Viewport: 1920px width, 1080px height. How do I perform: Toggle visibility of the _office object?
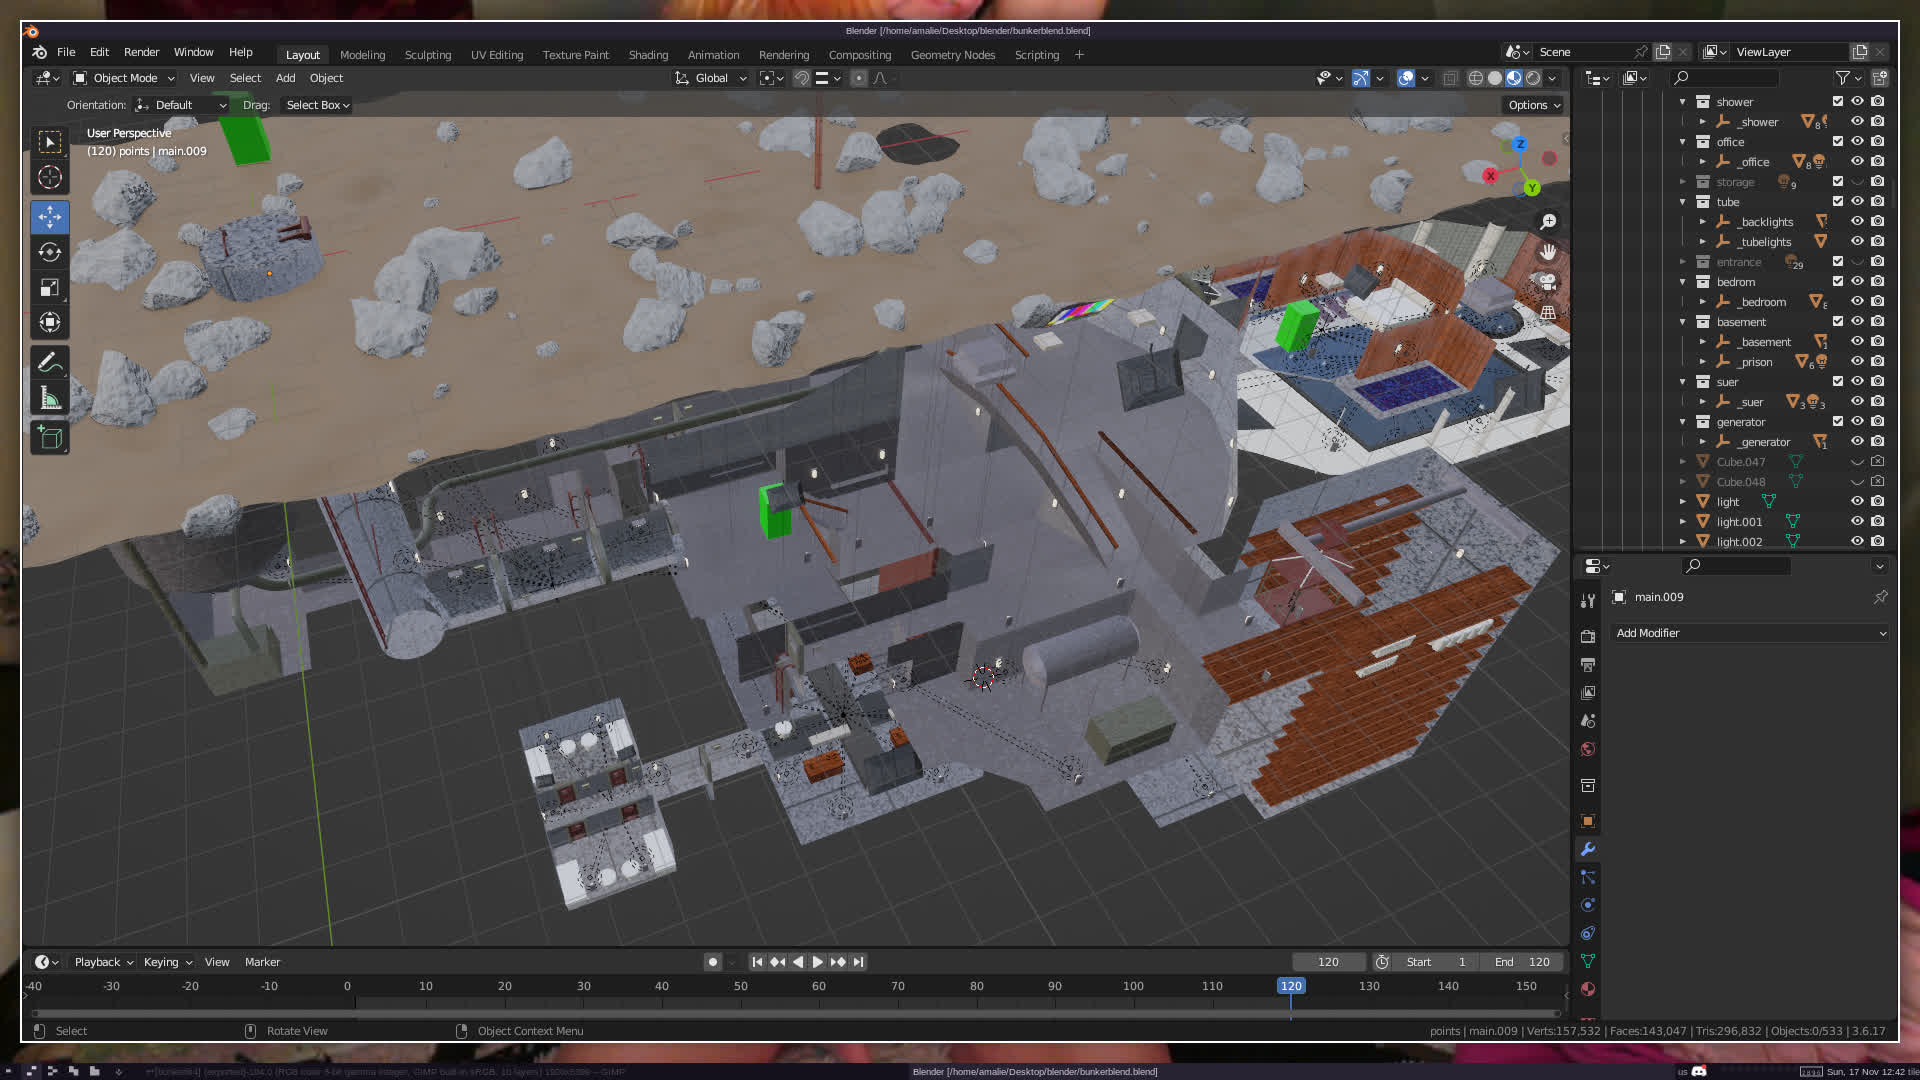click(x=1857, y=161)
